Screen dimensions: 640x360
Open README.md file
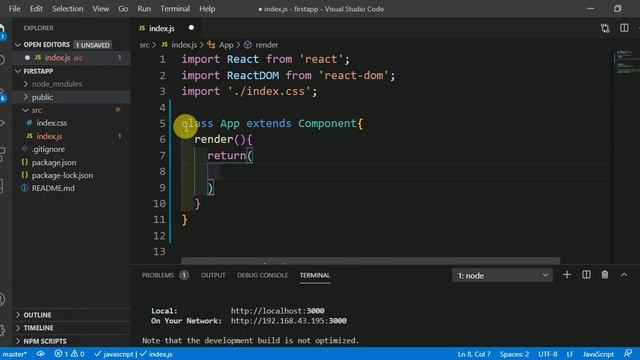point(53,188)
